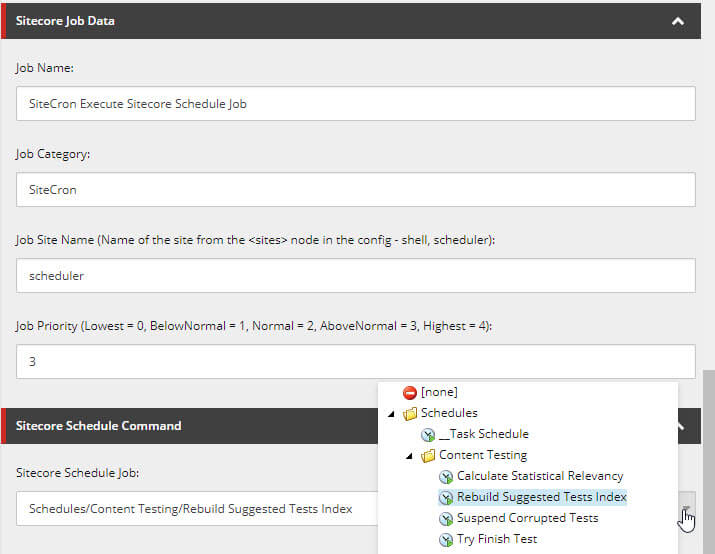715x554 pixels.
Task: Collapse the Sitecore Job Data section chevron
Action: (x=678, y=21)
